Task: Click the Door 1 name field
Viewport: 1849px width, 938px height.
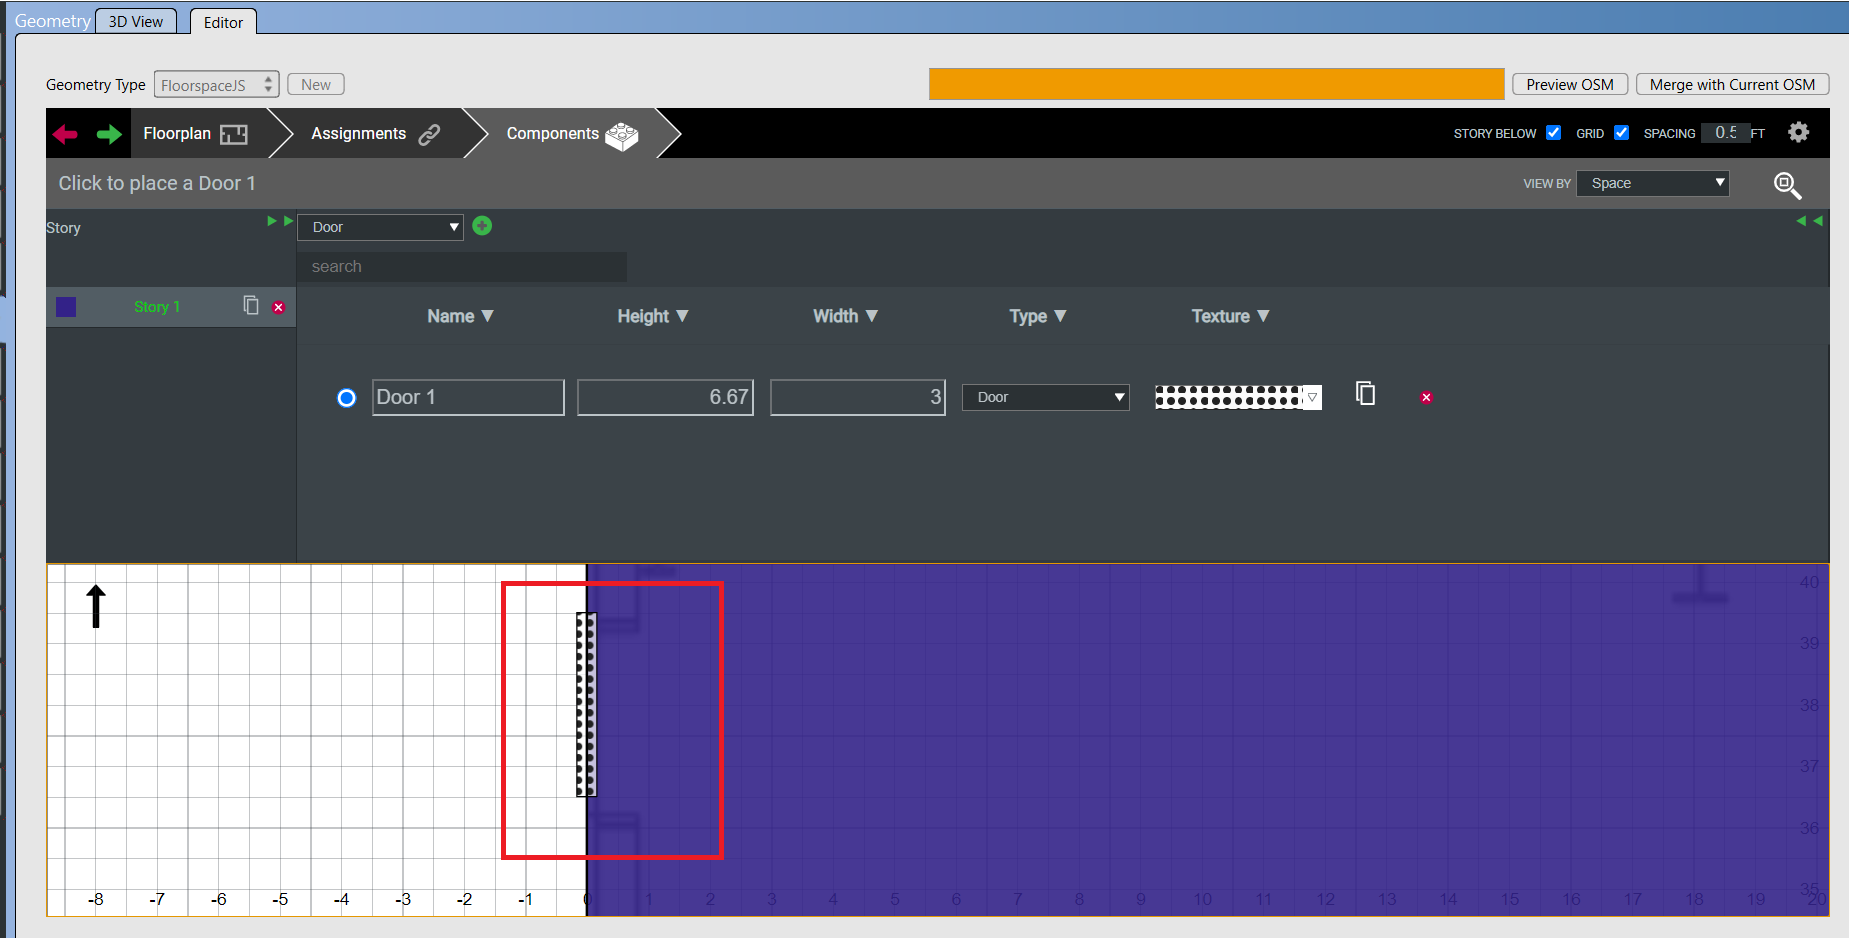Action: point(468,397)
